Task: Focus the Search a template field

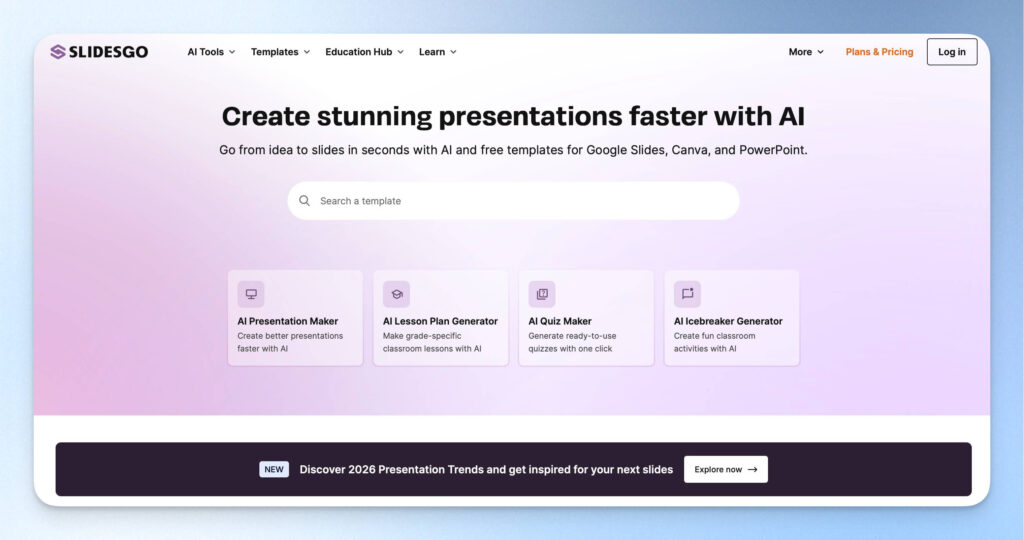Action: coord(513,200)
